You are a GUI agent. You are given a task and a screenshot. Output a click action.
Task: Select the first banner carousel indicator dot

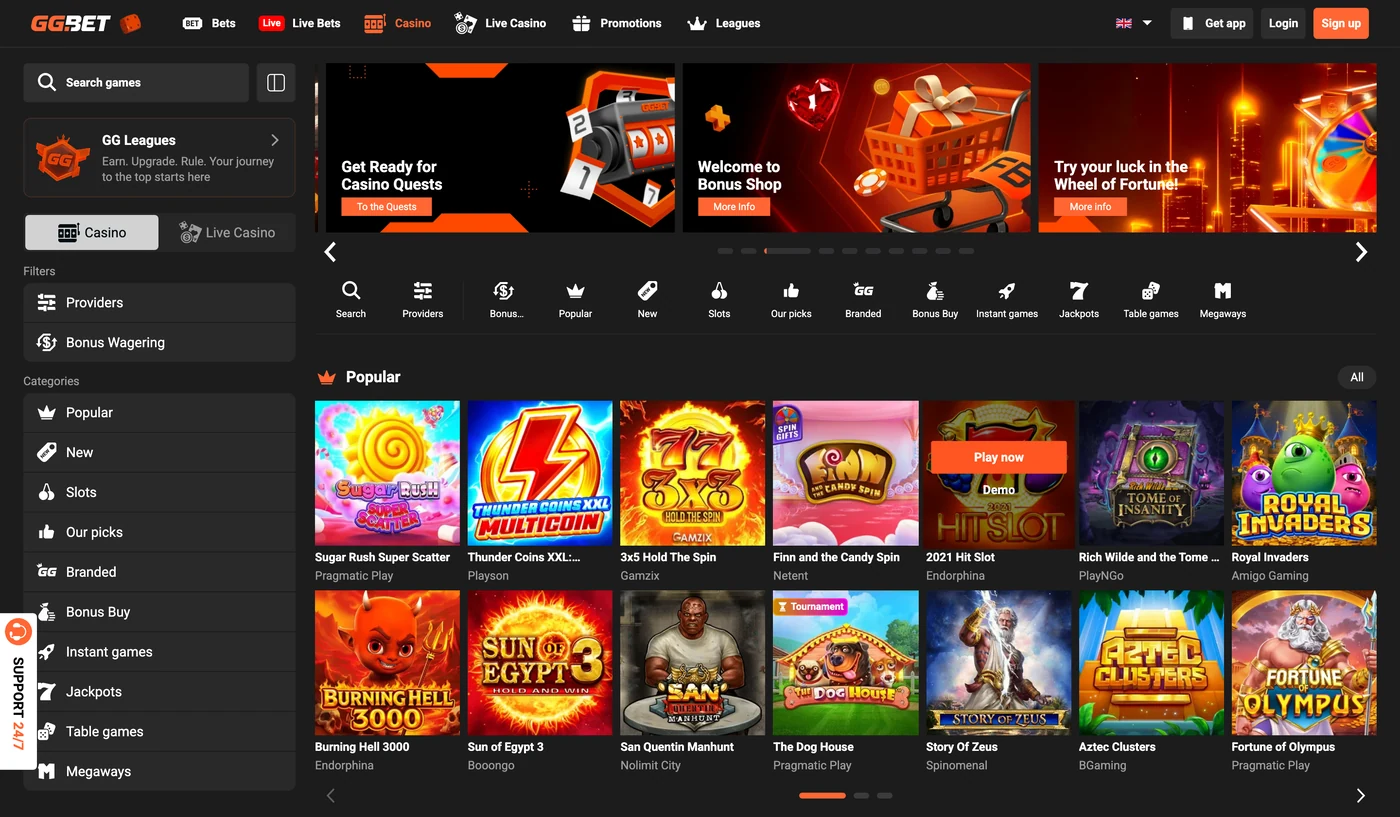click(725, 251)
